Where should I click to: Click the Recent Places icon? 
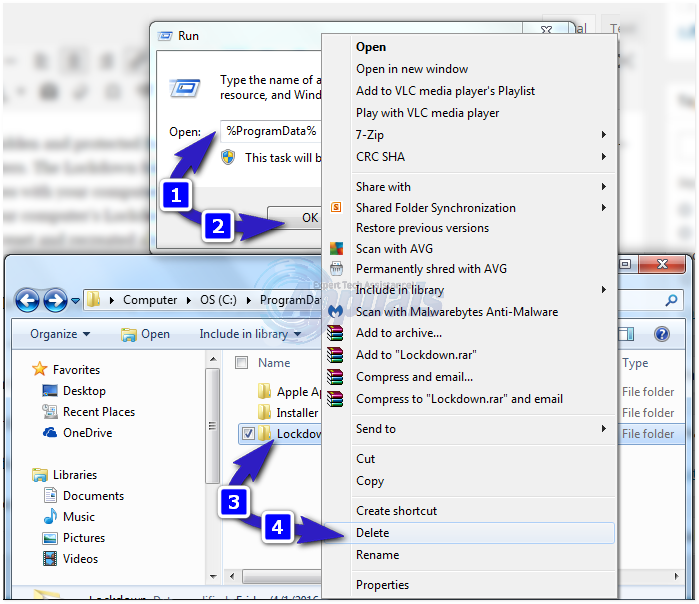coord(50,411)
